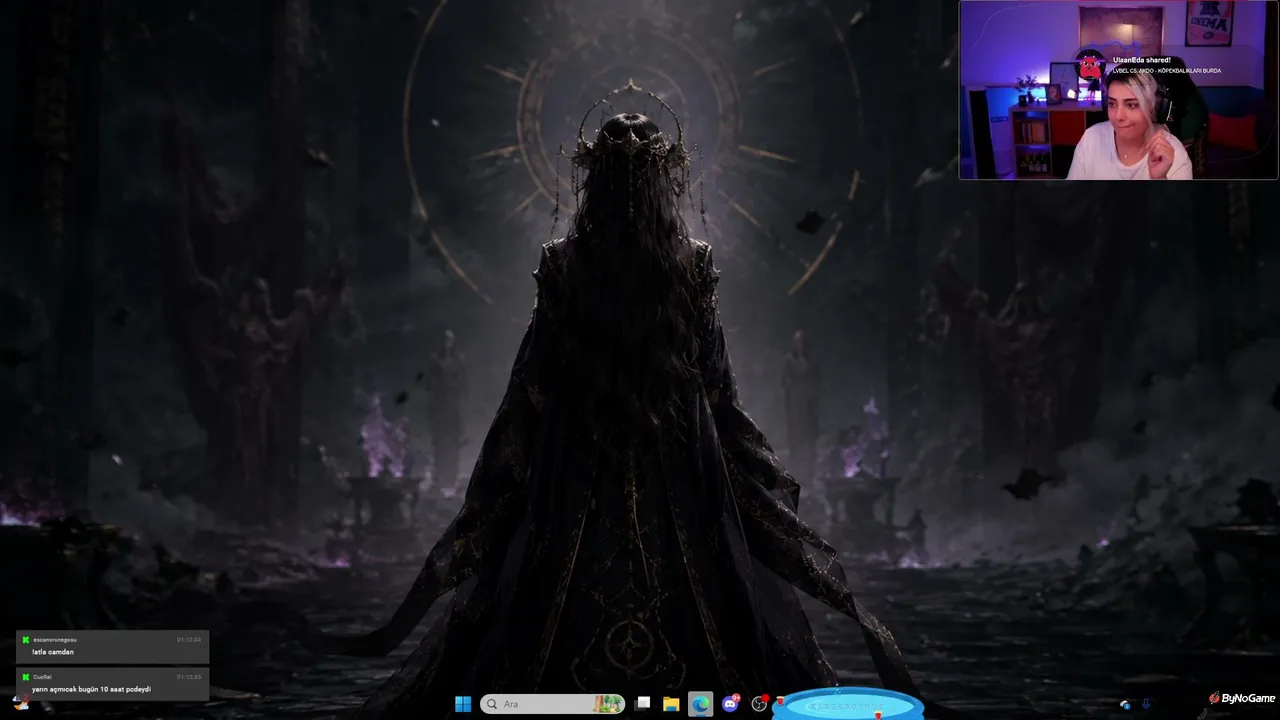Image resolution: width=1280 pixels, height=720 pixels.
Task: Click the chat message "latla camdan"
Action: pyautogui.click(x=53, y=652)
